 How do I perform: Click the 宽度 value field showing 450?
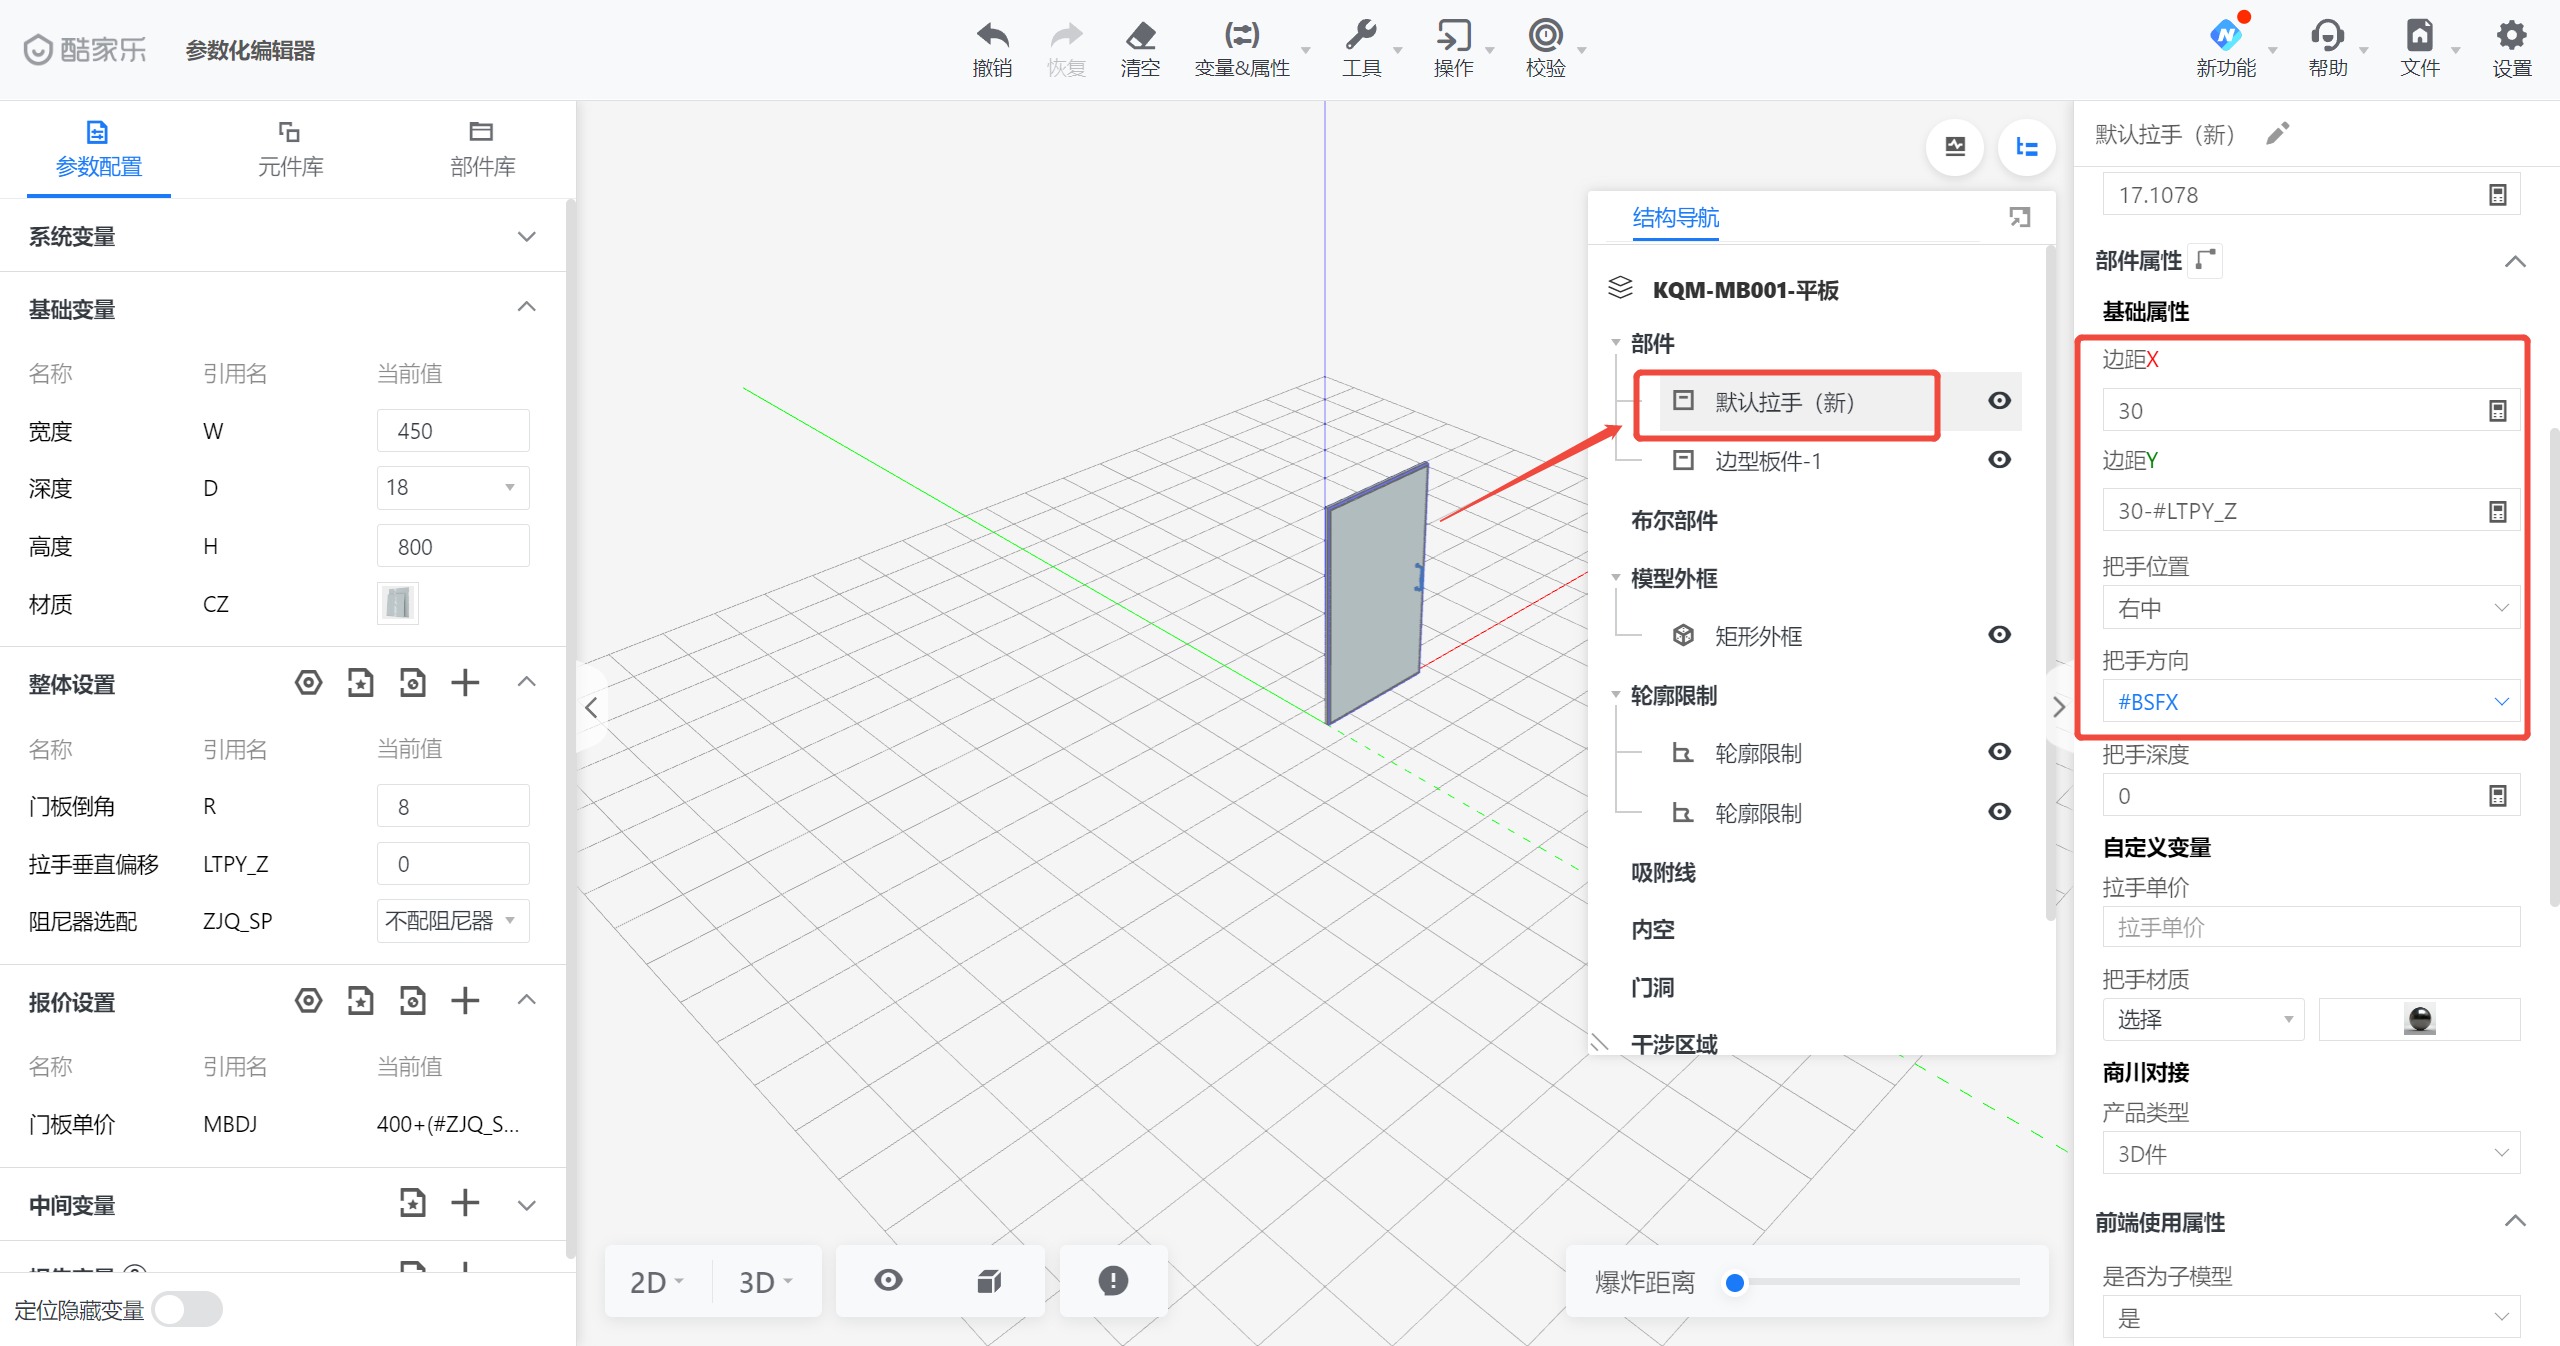click(452, 431)
